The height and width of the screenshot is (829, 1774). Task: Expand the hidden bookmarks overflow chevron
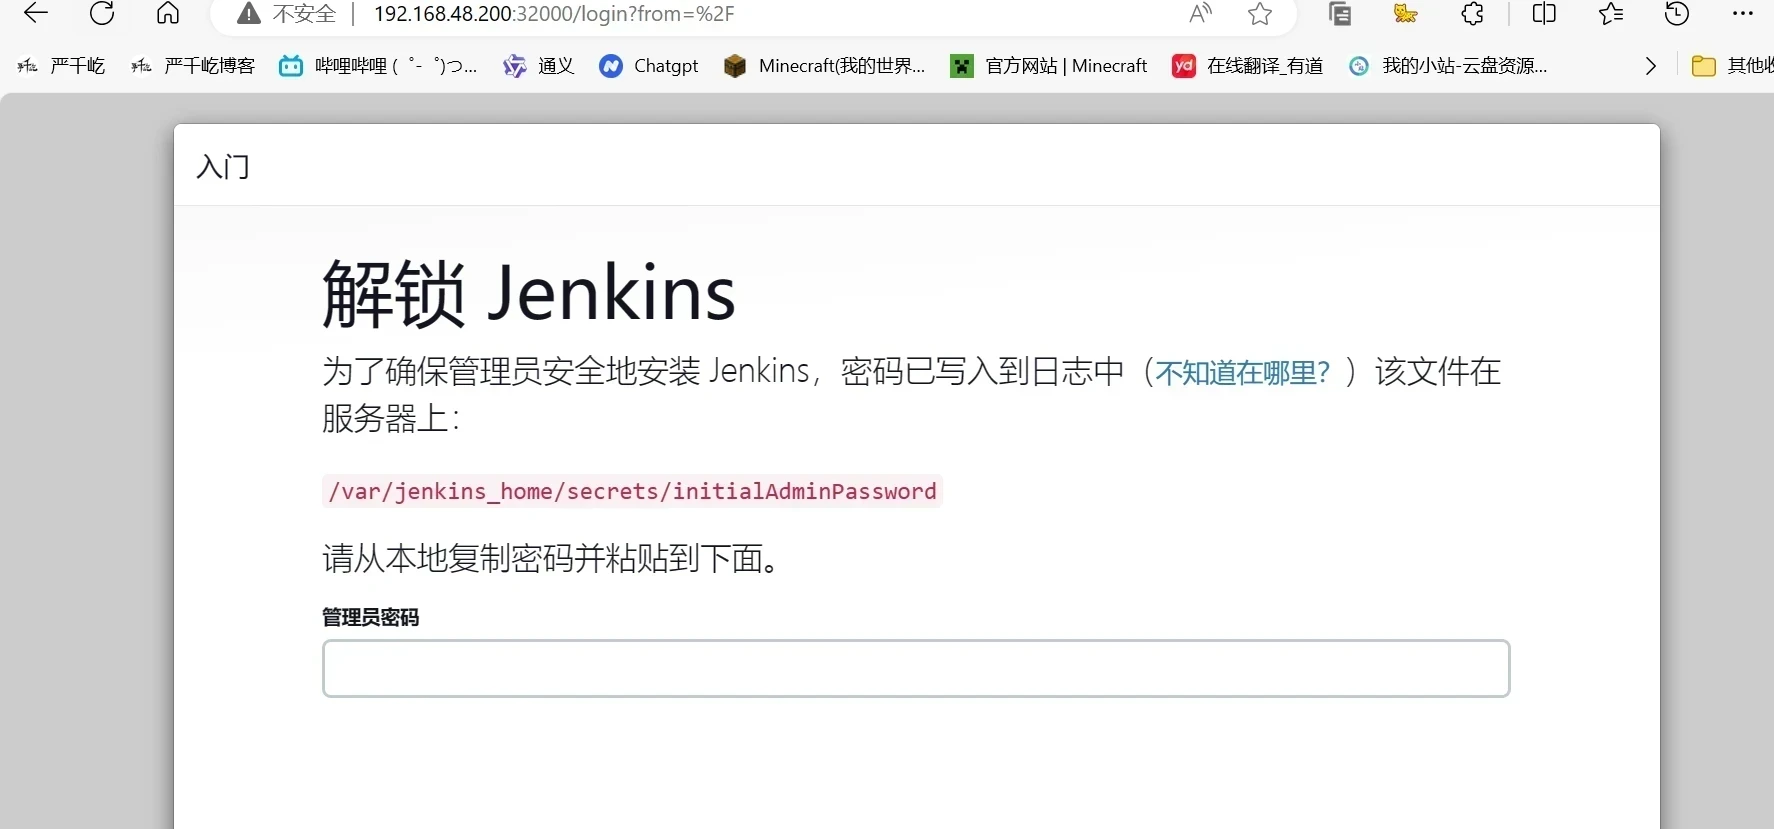click(x=1650, y=66)
